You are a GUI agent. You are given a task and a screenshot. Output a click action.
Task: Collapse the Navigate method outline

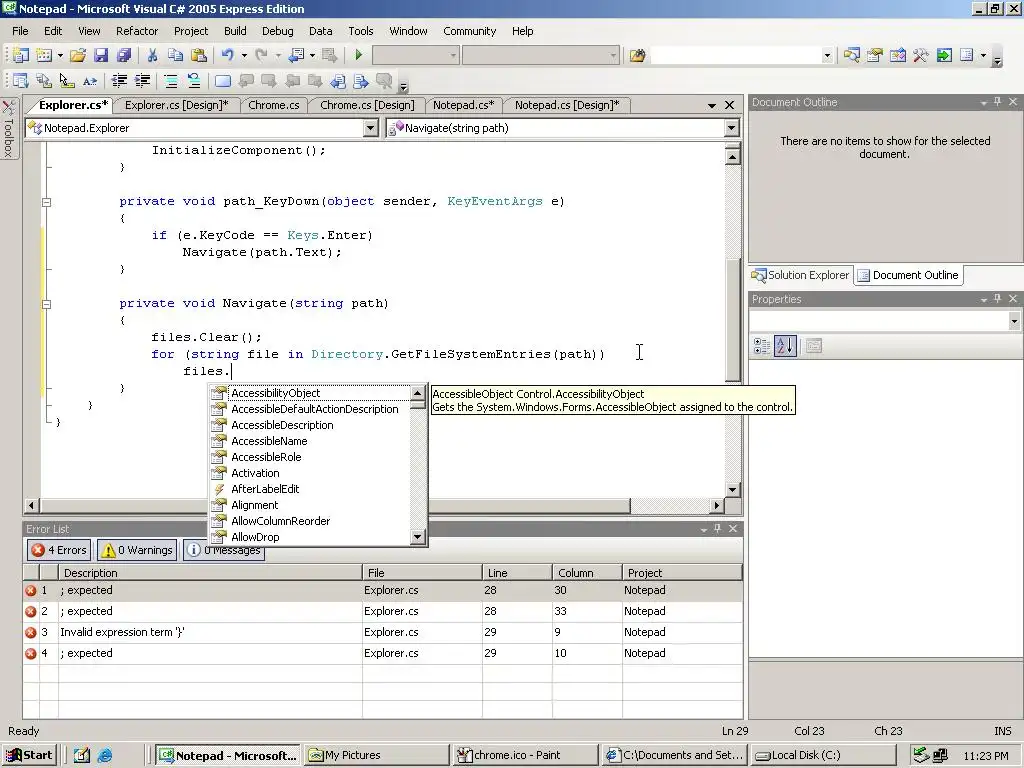click(x=46, y=304)
